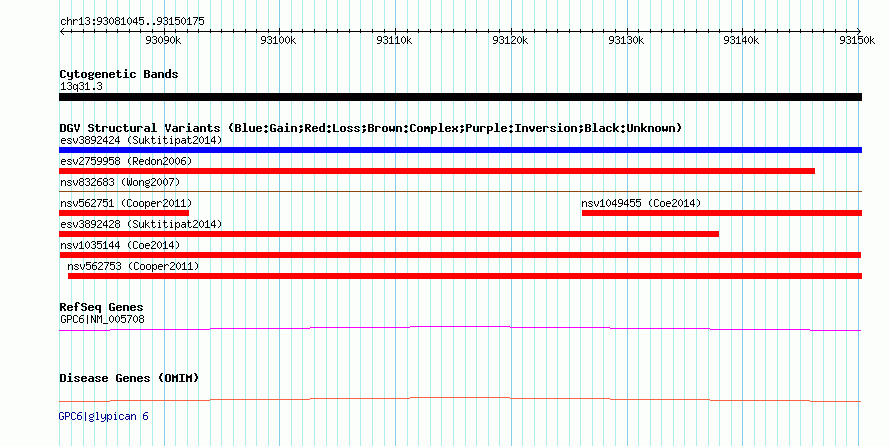Click the blue esv3892424 gain variant bar
Image resolution: width=890 pixels, height=446 pixels.
460,150
